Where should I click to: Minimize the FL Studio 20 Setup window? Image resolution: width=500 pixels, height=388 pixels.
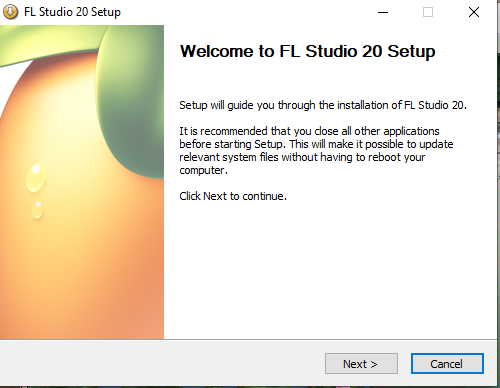(383, 12)
